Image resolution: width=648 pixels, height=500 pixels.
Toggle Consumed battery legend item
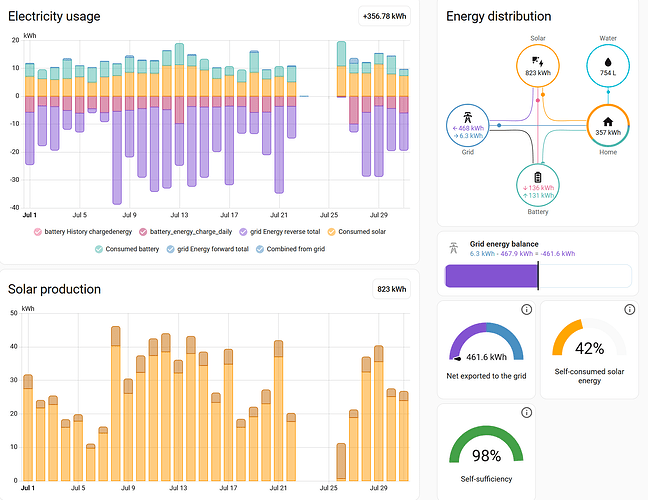[127, 249]
